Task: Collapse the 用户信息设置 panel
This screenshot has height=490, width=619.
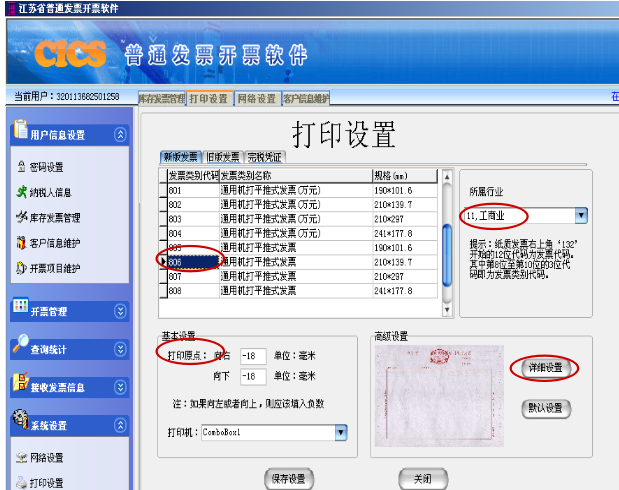Action: click(120, 135)
